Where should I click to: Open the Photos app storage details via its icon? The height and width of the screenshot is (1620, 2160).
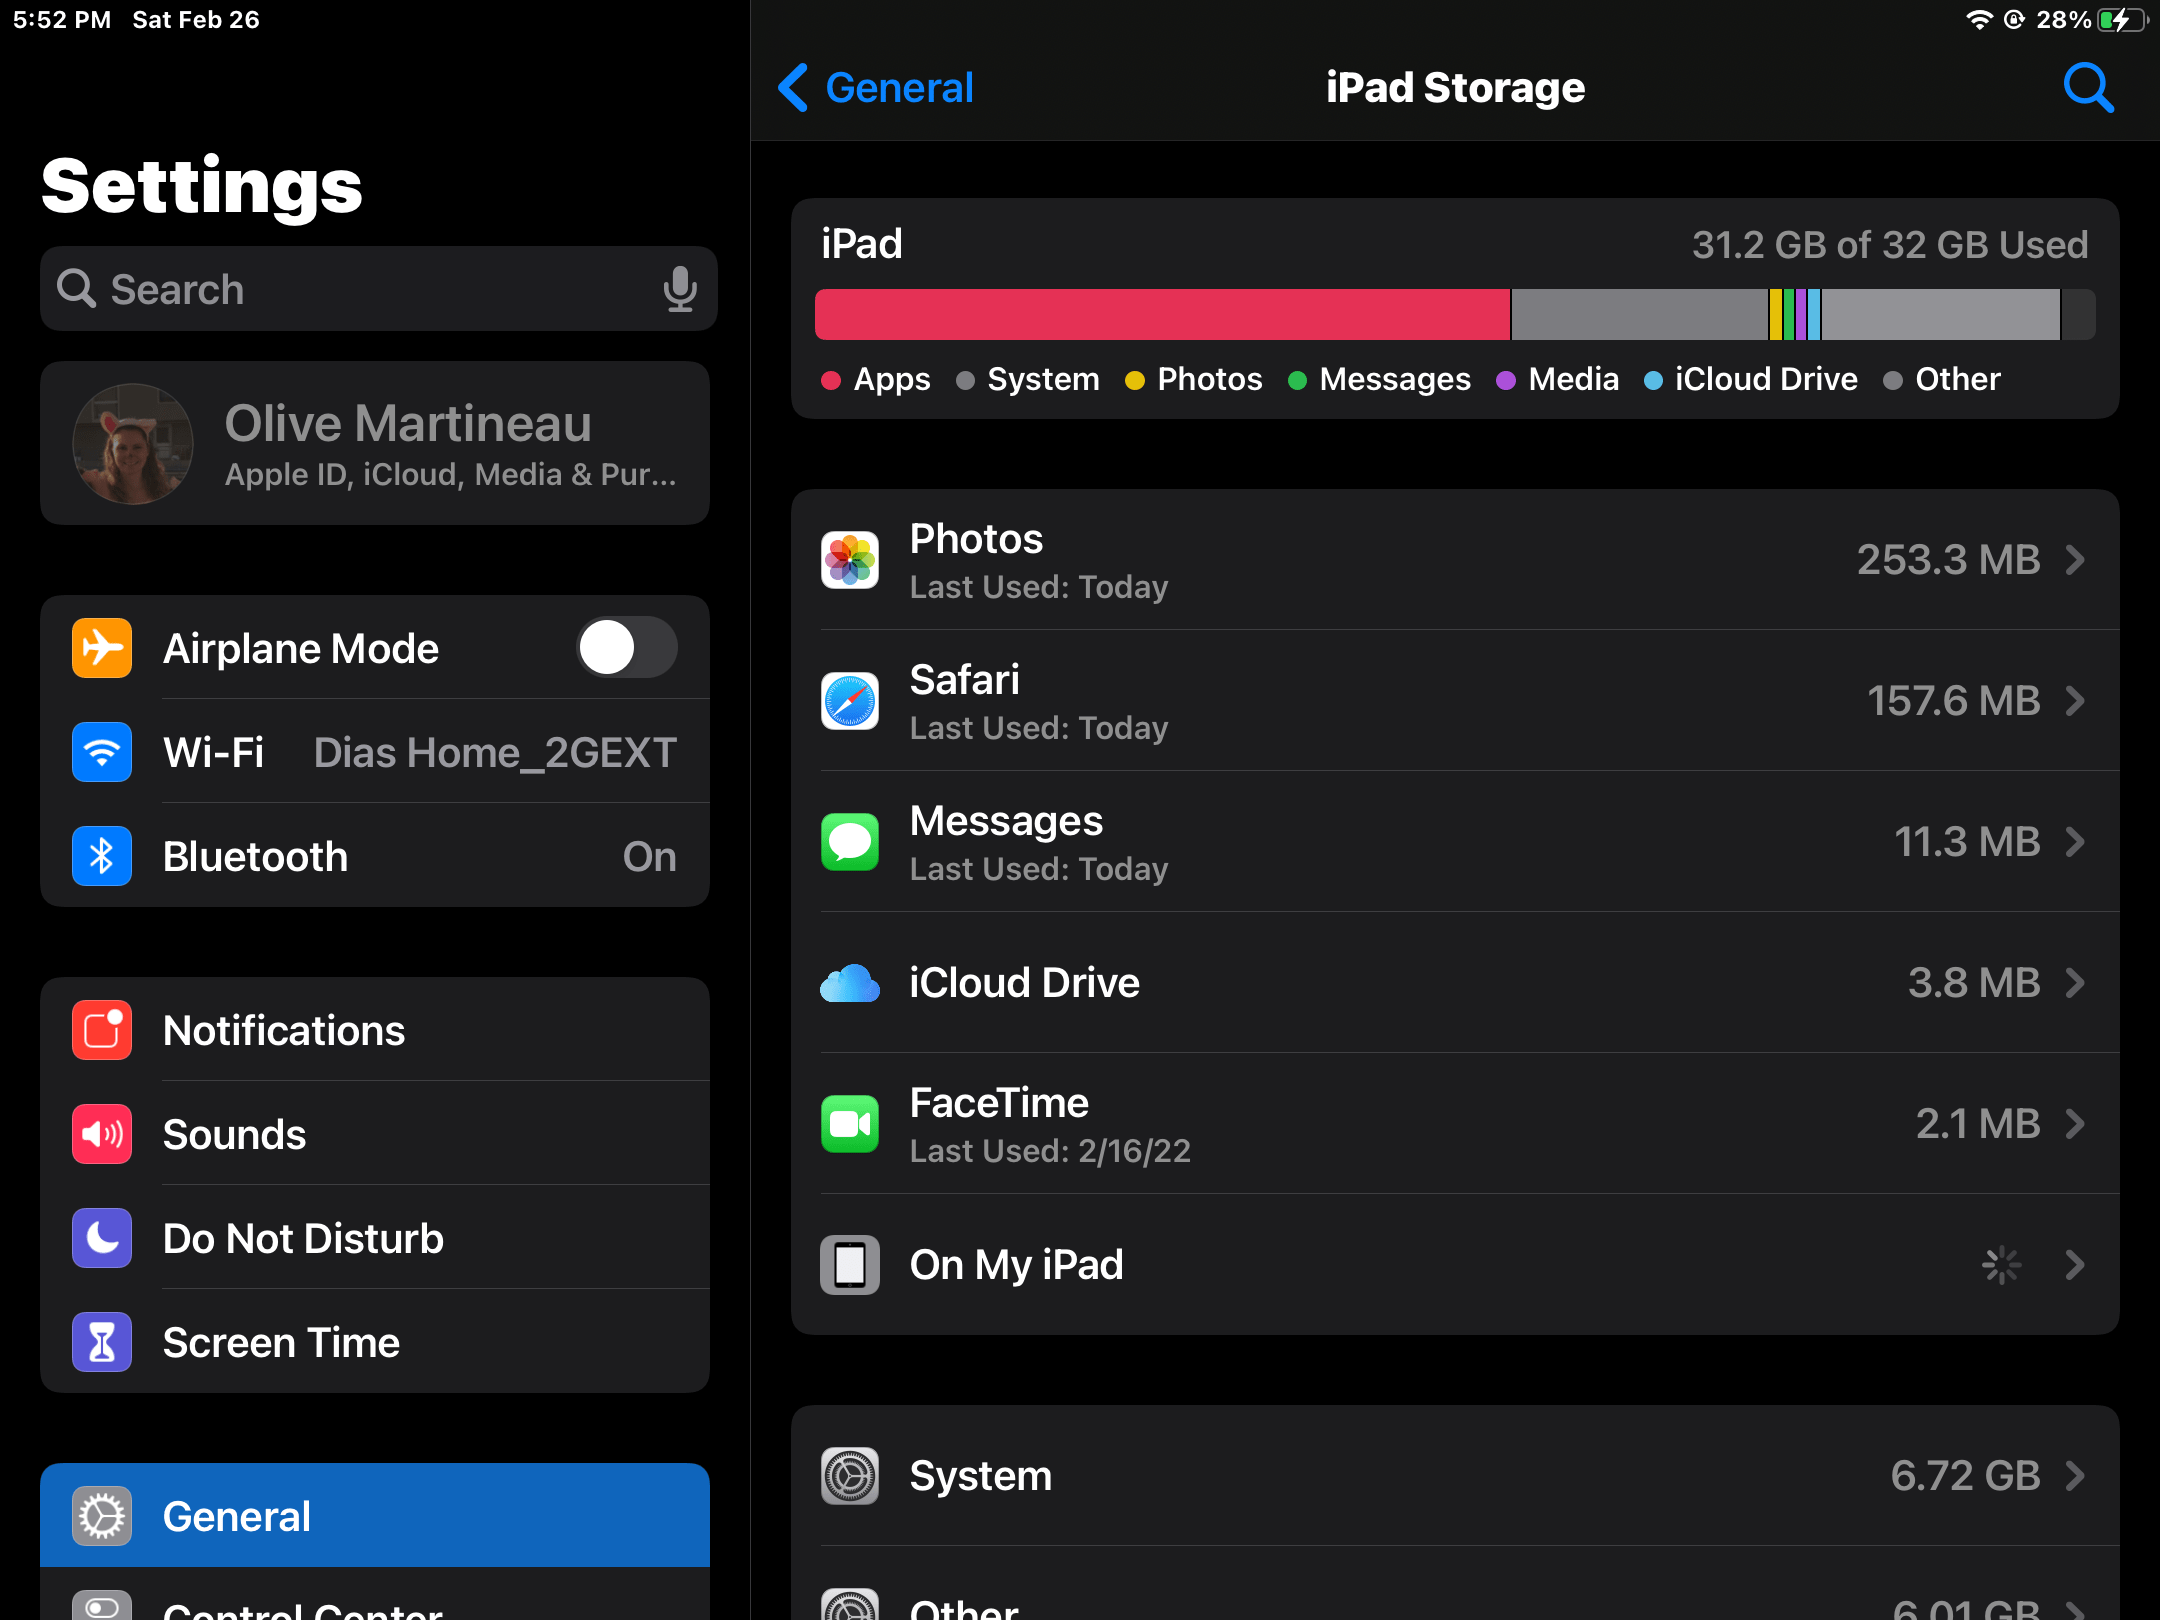click(849, 560)
